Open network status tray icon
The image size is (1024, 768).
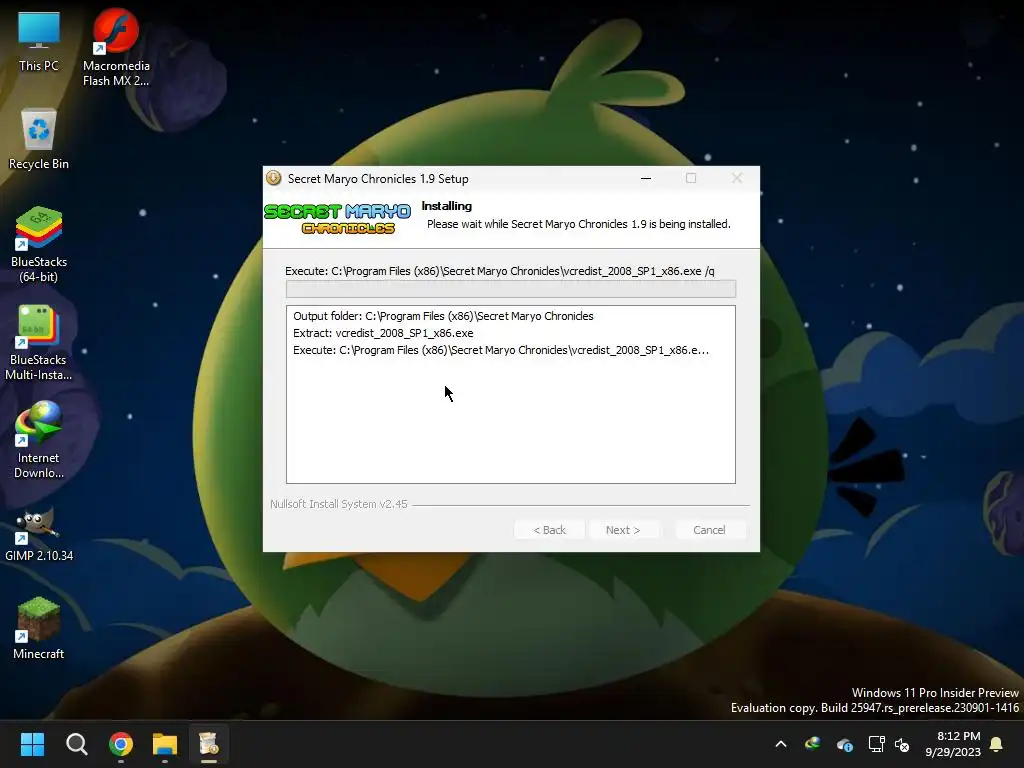click(x=876, y=744)
